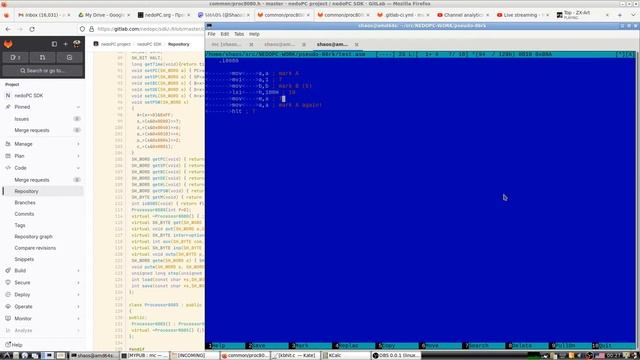
Task: Expand the Pinned section in sidebar
Action: (x=42, y=107)
